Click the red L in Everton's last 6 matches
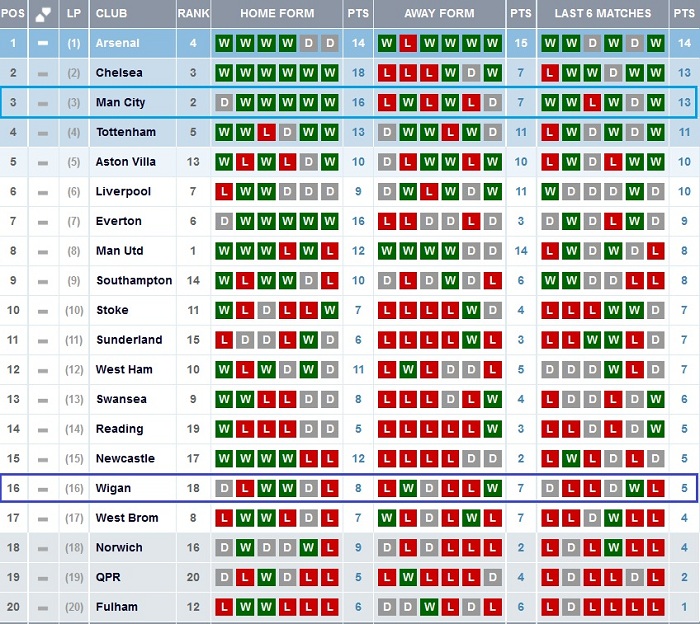 (613, 221)
